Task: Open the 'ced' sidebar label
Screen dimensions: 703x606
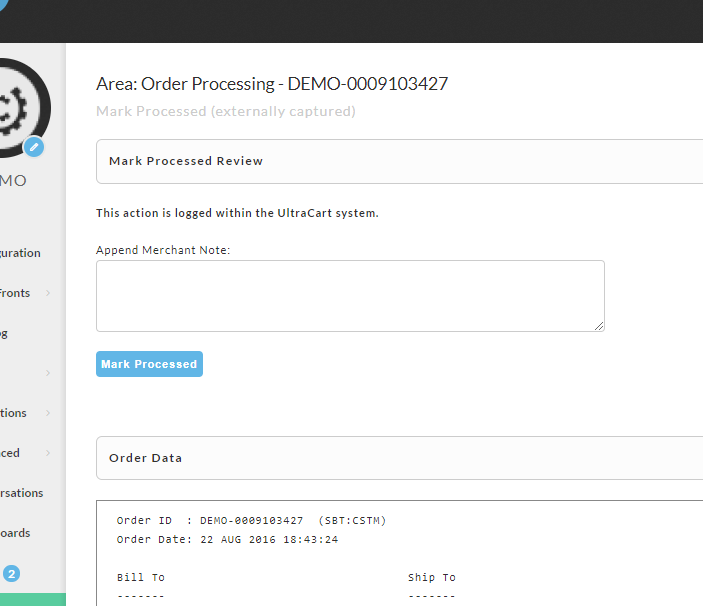Action: point(10,453)
